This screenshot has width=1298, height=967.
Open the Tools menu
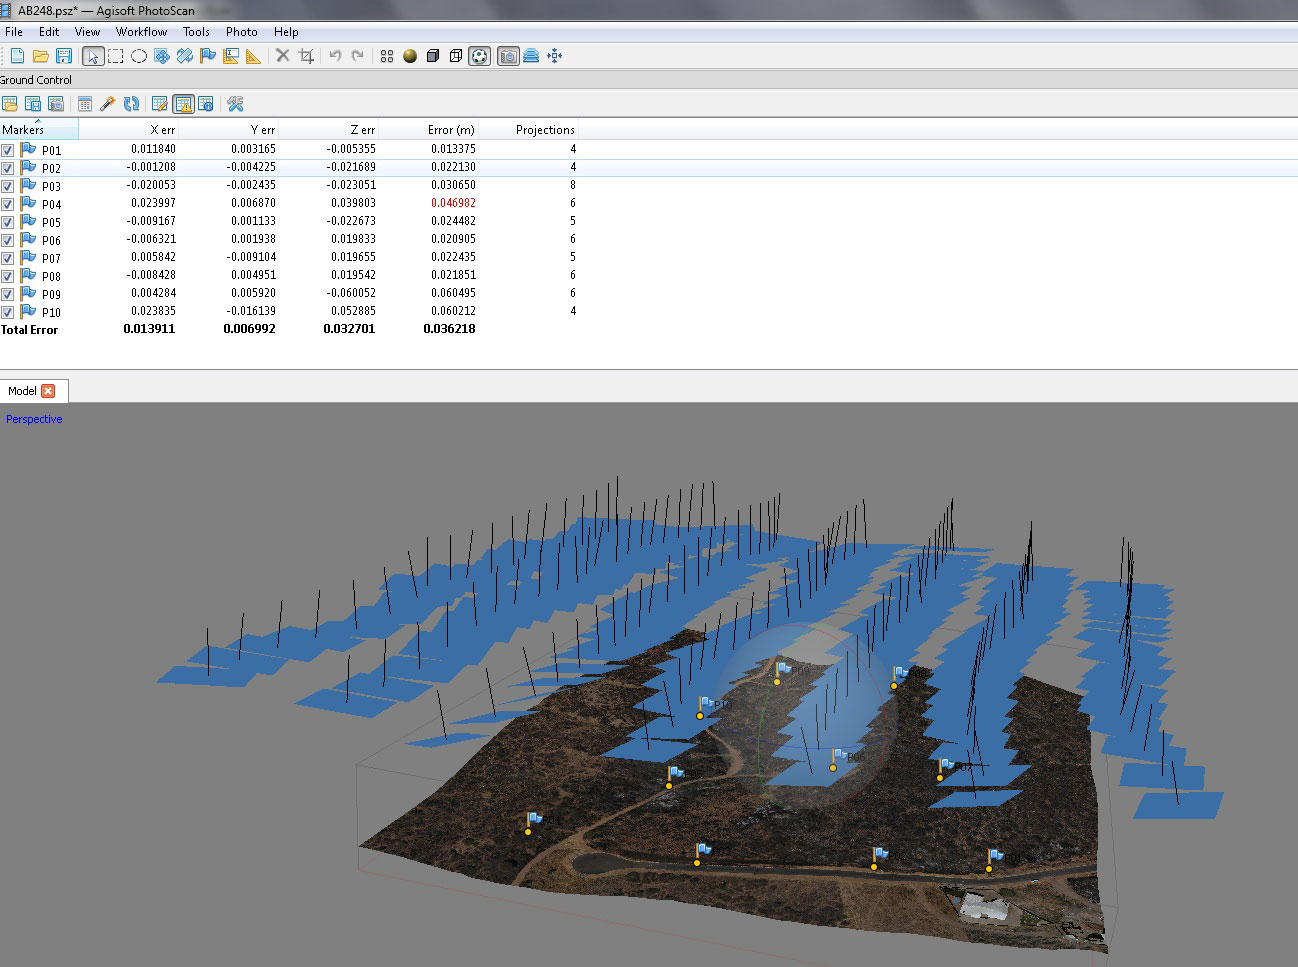tap(196, 32)
